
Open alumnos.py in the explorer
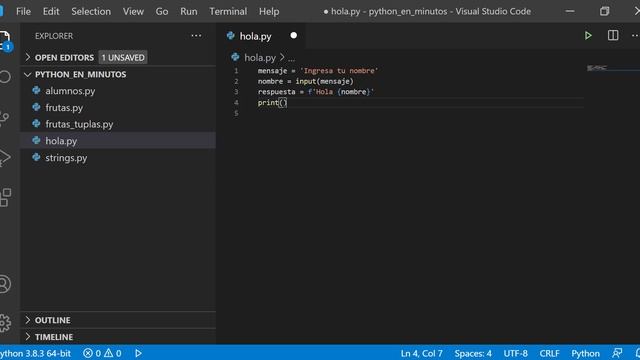pos(118,91)
